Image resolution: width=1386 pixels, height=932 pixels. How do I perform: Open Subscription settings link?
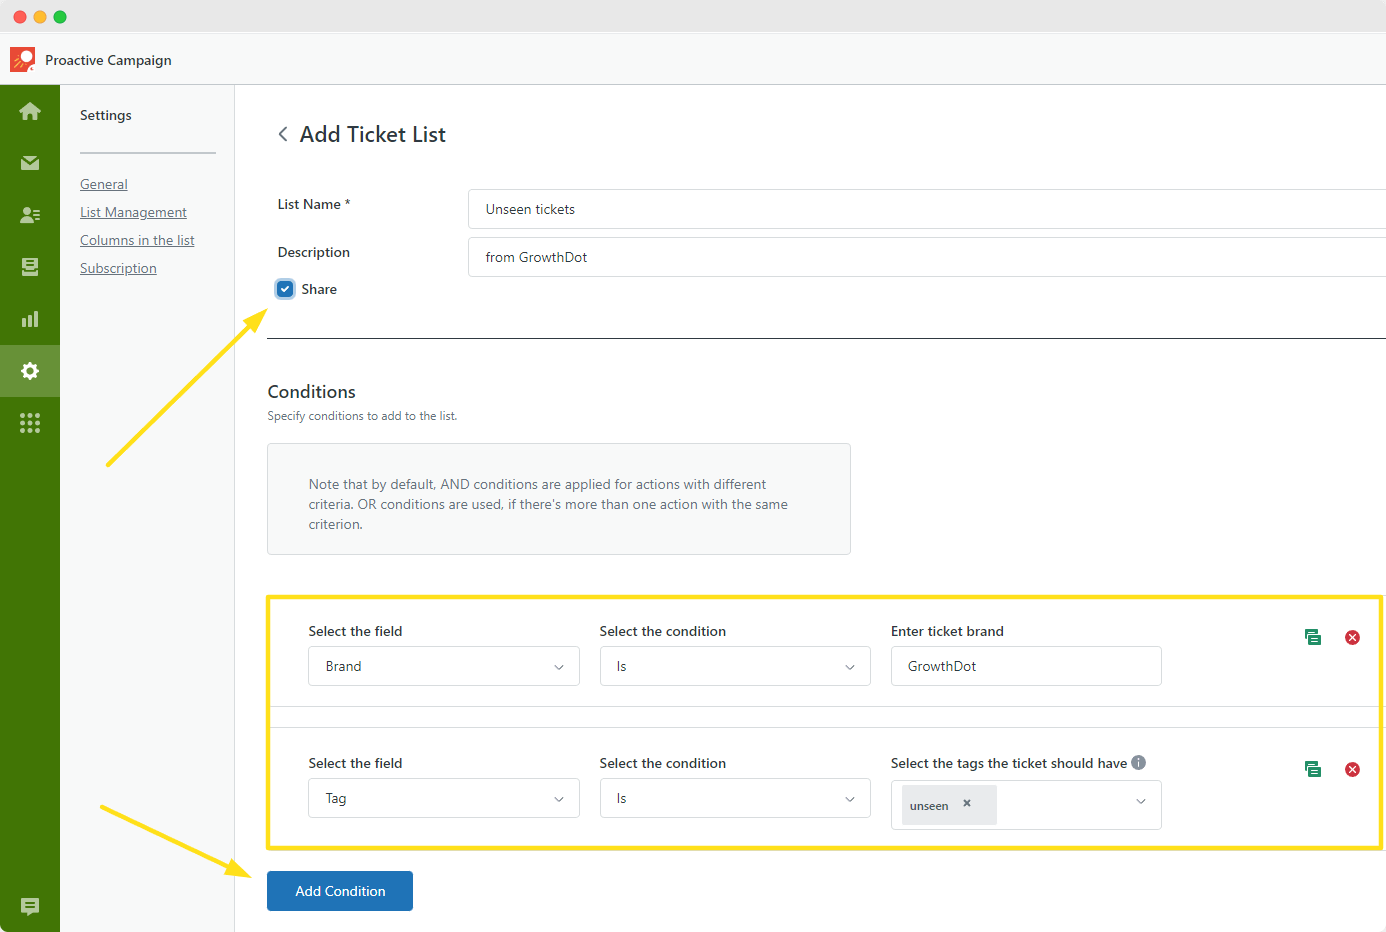[x=118, y=268]
